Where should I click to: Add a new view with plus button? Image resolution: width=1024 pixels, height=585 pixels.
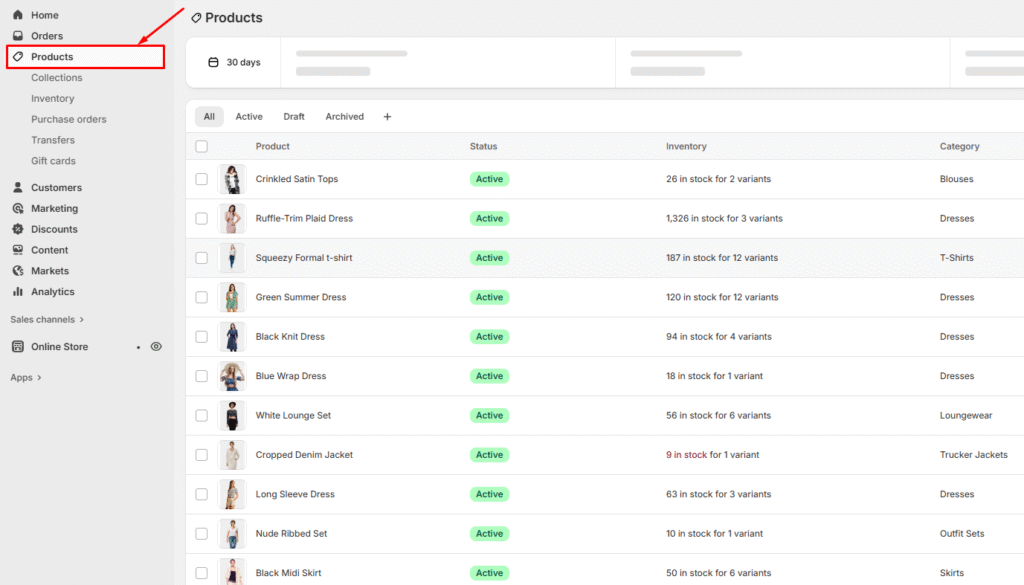click(x=387, y=117)
